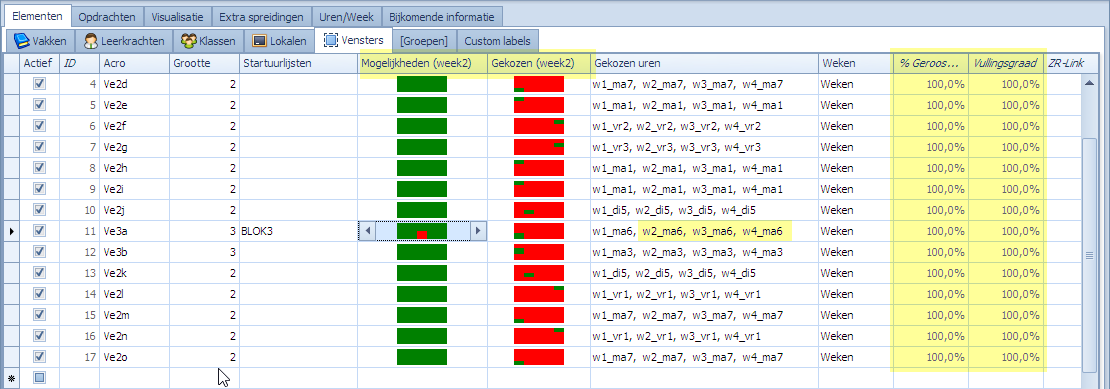Click Mogelijkheden color bar for Ve3a
Viewport: 1110px width, 389px height.
pos(422,231)
